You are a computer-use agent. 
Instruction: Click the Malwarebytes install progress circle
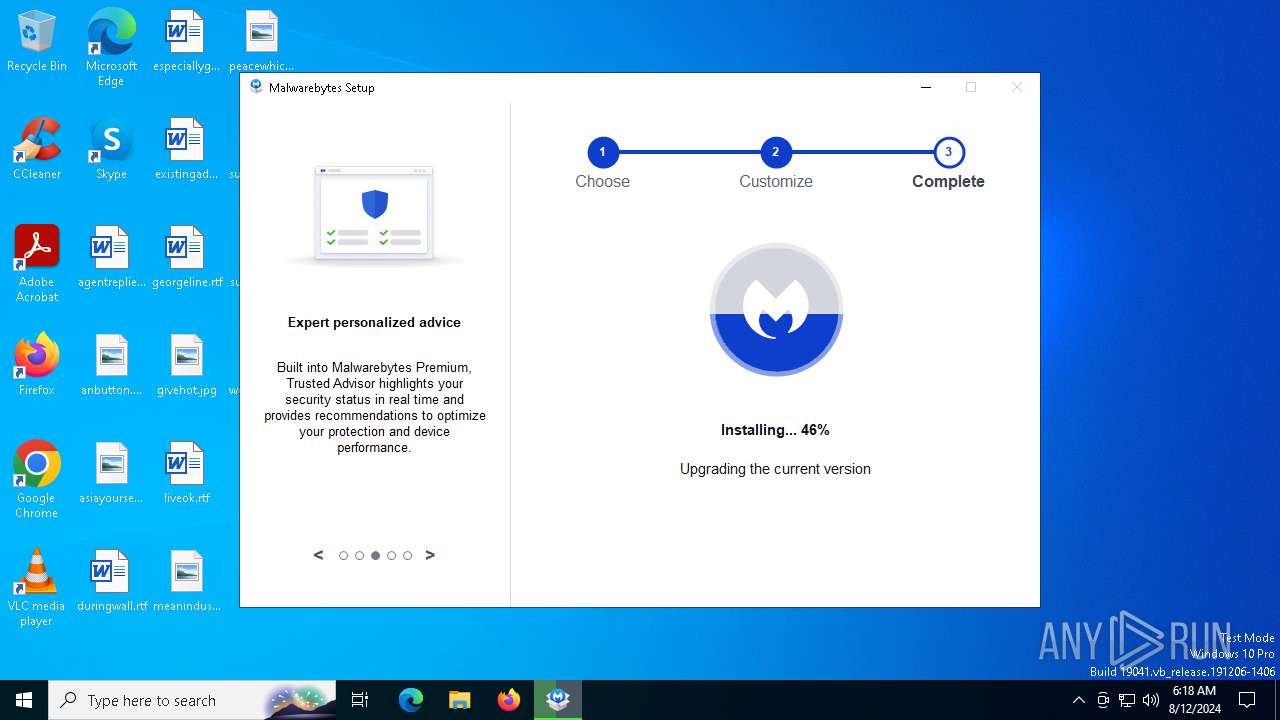776,310
